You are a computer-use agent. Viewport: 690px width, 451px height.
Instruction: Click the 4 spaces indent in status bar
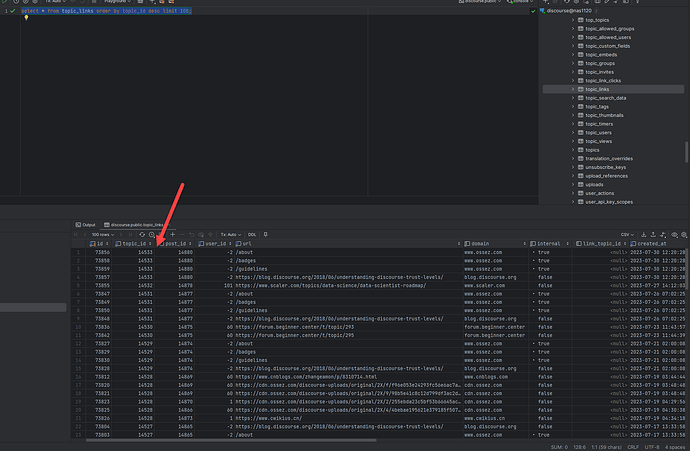675,447
